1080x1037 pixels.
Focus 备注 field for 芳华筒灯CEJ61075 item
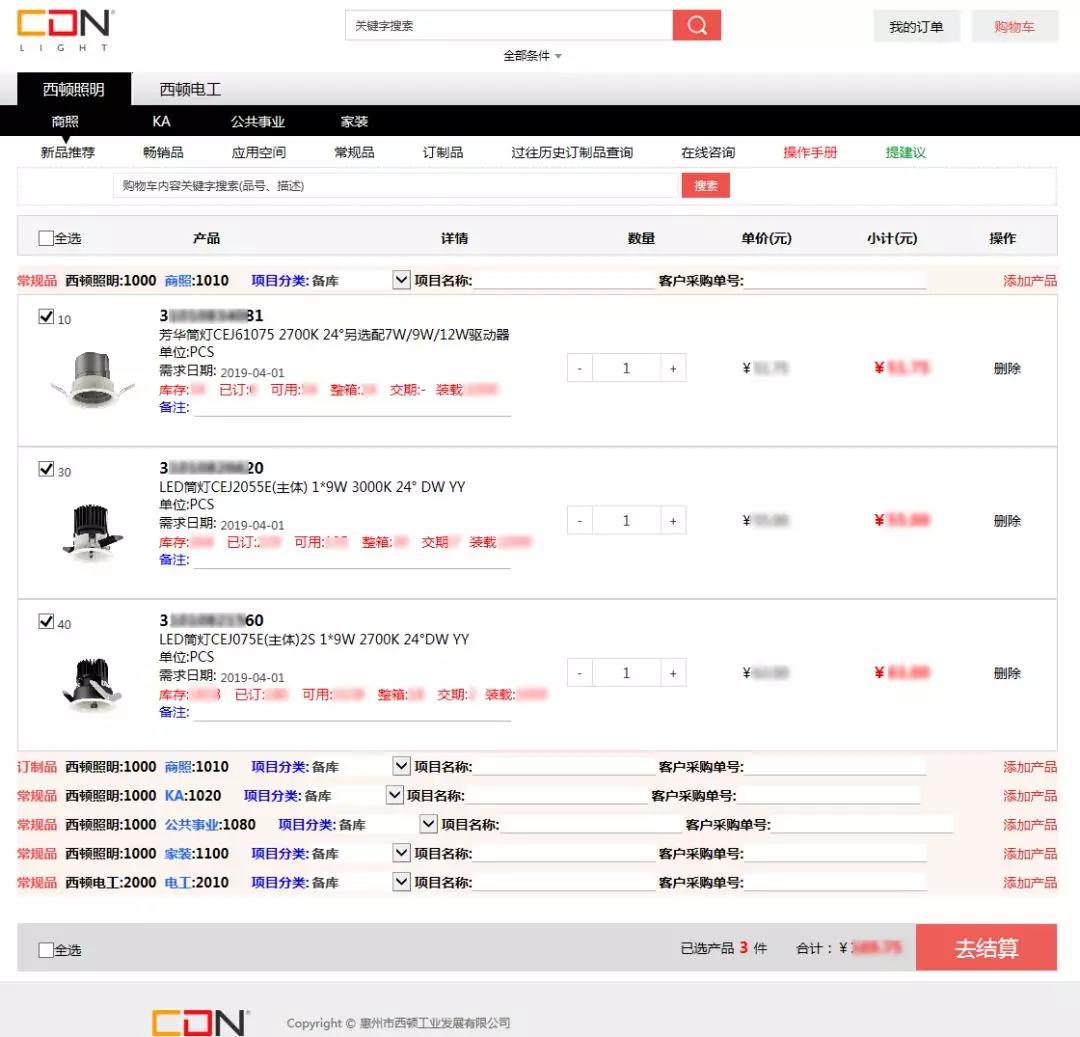[x=352, y=408]
